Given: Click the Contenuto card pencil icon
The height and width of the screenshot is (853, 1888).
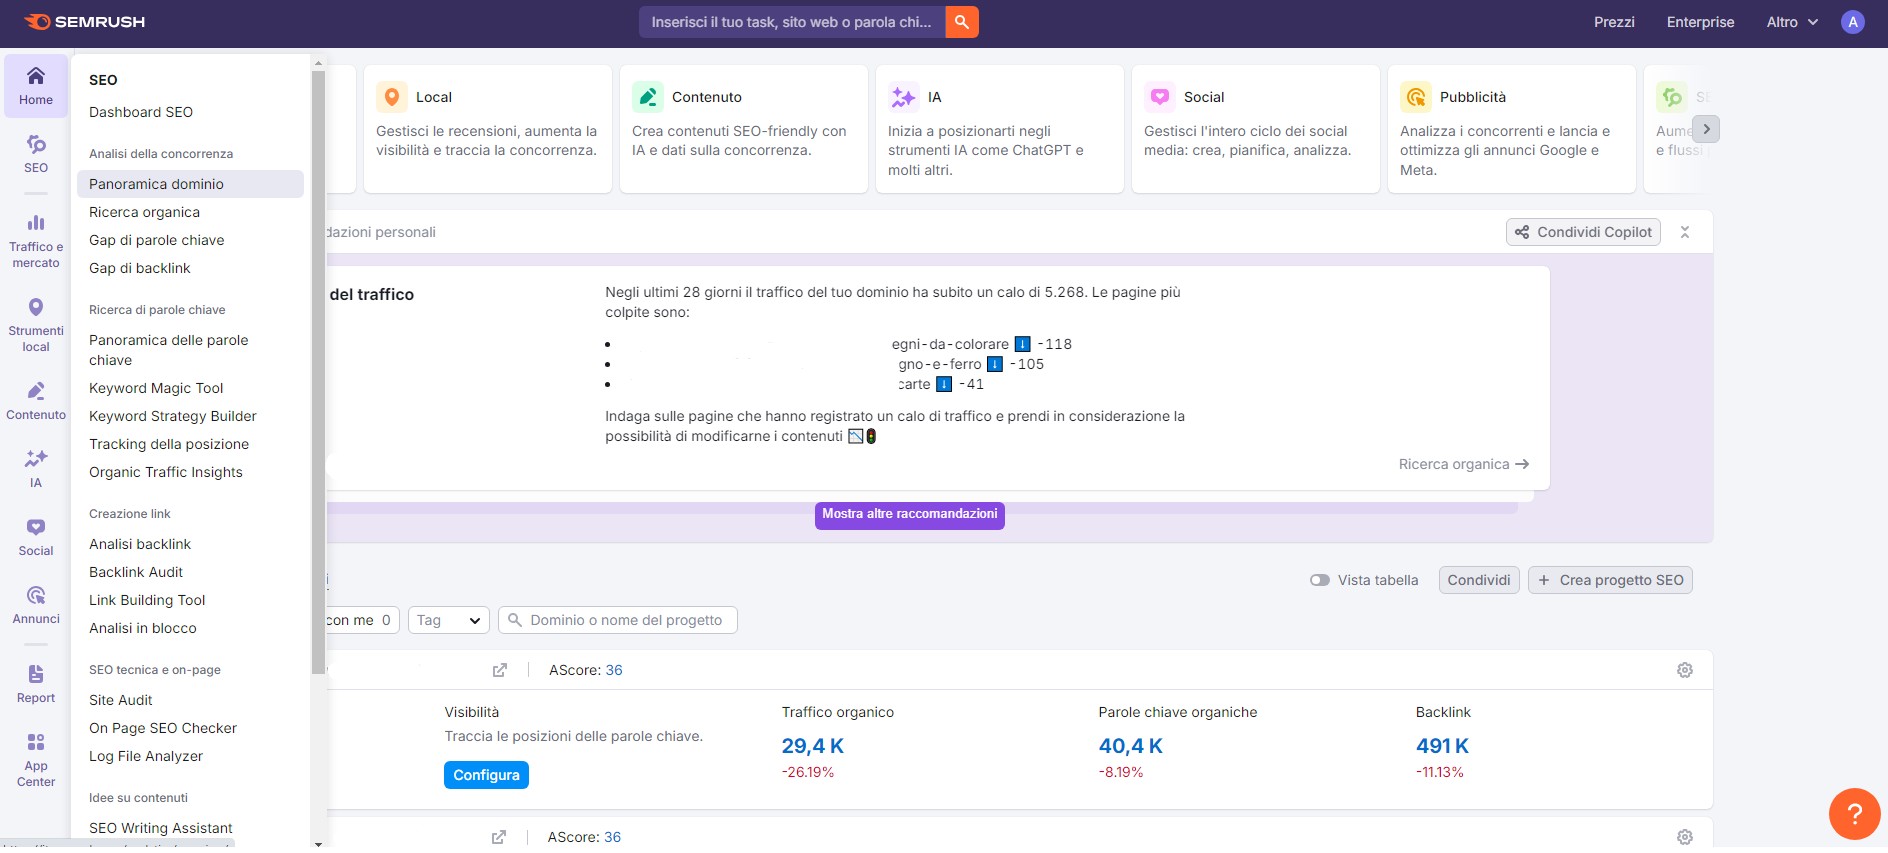Looking at the screenshot, I should point(648,97).
